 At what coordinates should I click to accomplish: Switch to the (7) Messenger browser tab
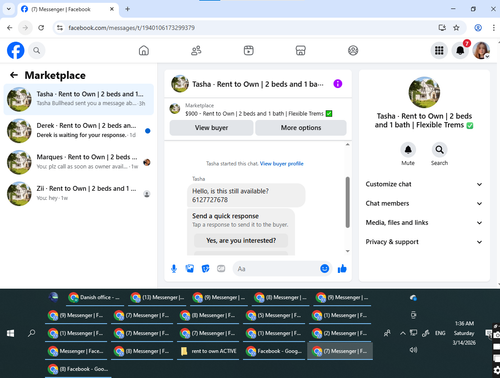click(67, 9)
